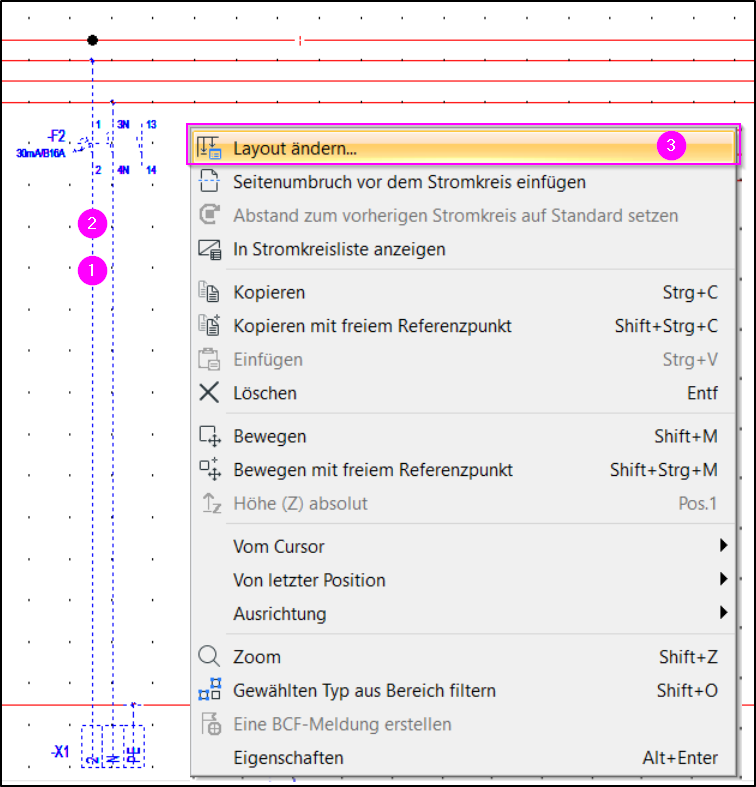
Task: Open the Von letzter Position entry
Action: 463,580
